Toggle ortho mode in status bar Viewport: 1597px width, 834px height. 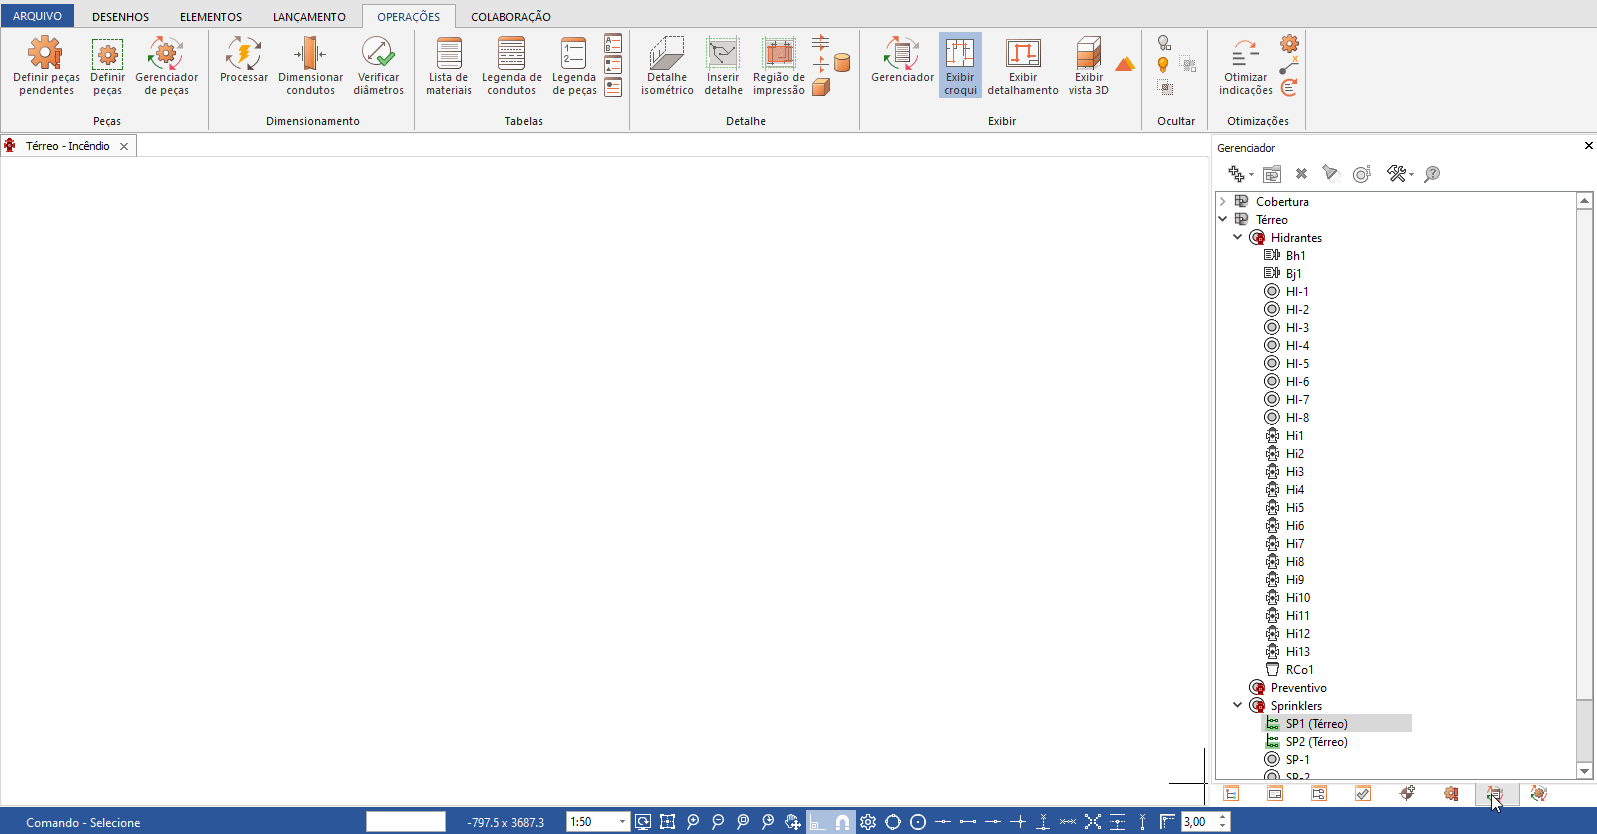(818, 822)
